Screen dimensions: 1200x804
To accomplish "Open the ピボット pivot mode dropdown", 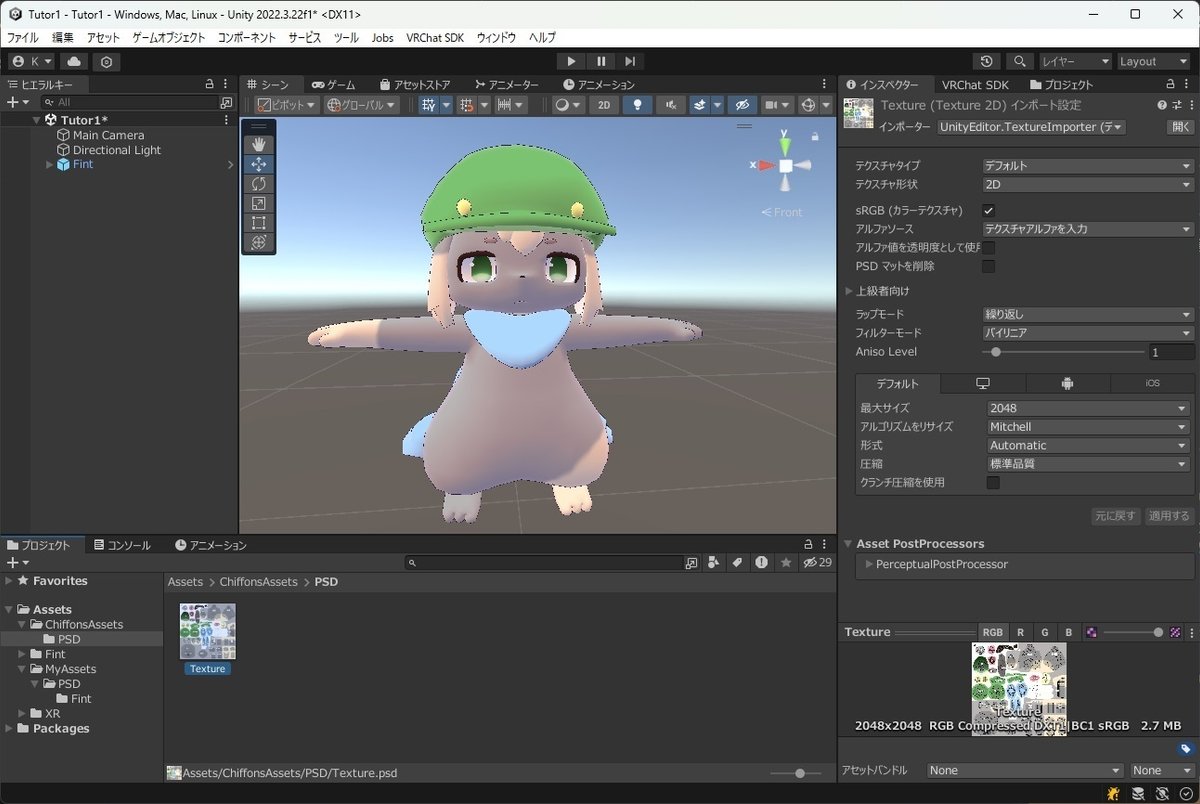I will 286,105.
